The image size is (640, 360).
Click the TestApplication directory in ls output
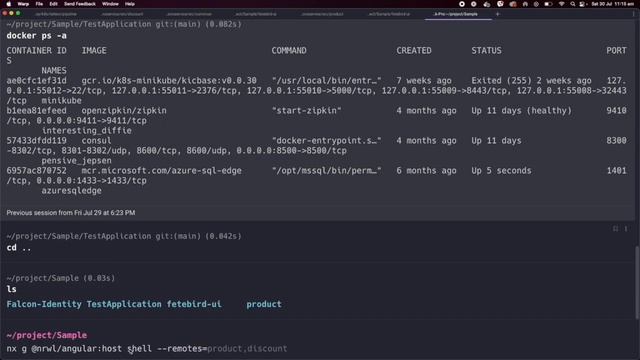coord(124,304)
